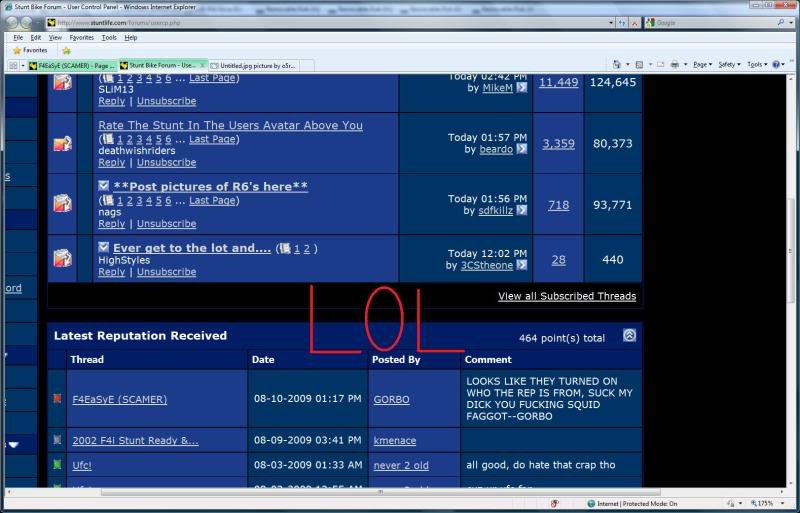Screen dimensions: 800x513
Task: Tick checkbox beside Post pictures of R6's thread
Action: 104,185
